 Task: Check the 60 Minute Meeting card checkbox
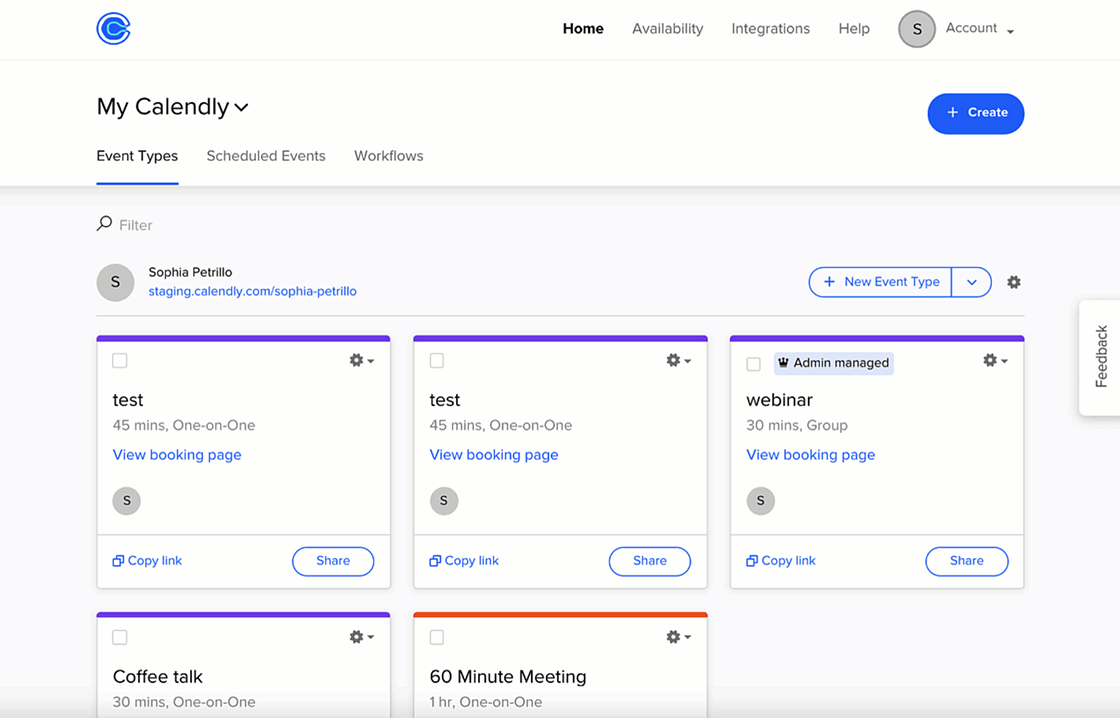click(437, 637)
